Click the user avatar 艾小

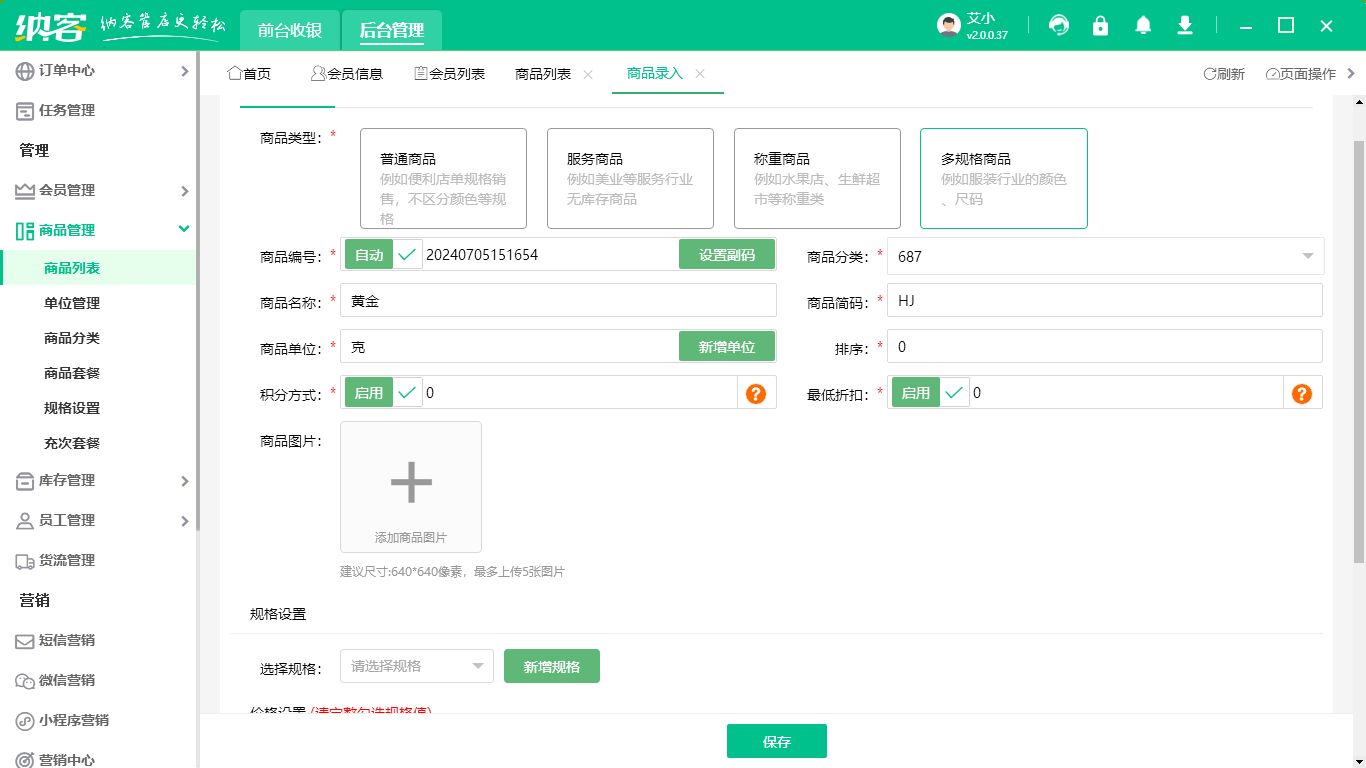(949, 25)
